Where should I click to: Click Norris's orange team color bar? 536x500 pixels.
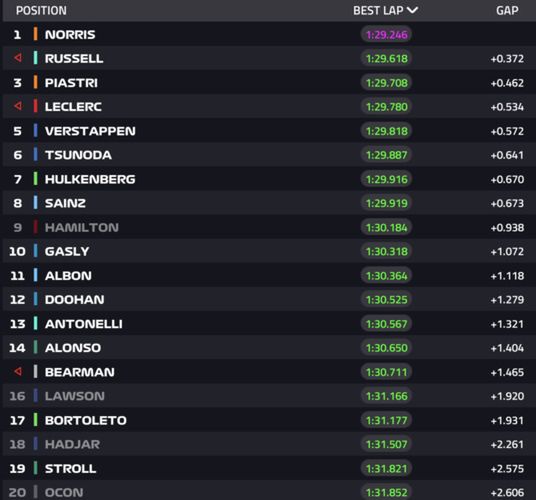[x=36, y=34]
